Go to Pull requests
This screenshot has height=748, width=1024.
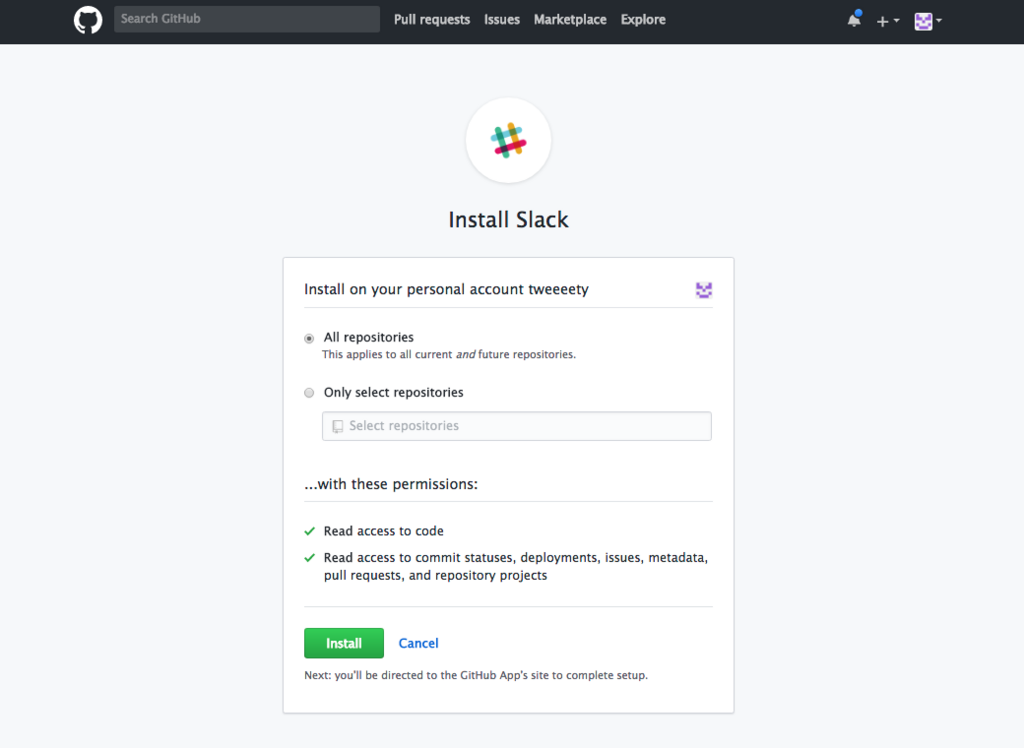[432, 20]
